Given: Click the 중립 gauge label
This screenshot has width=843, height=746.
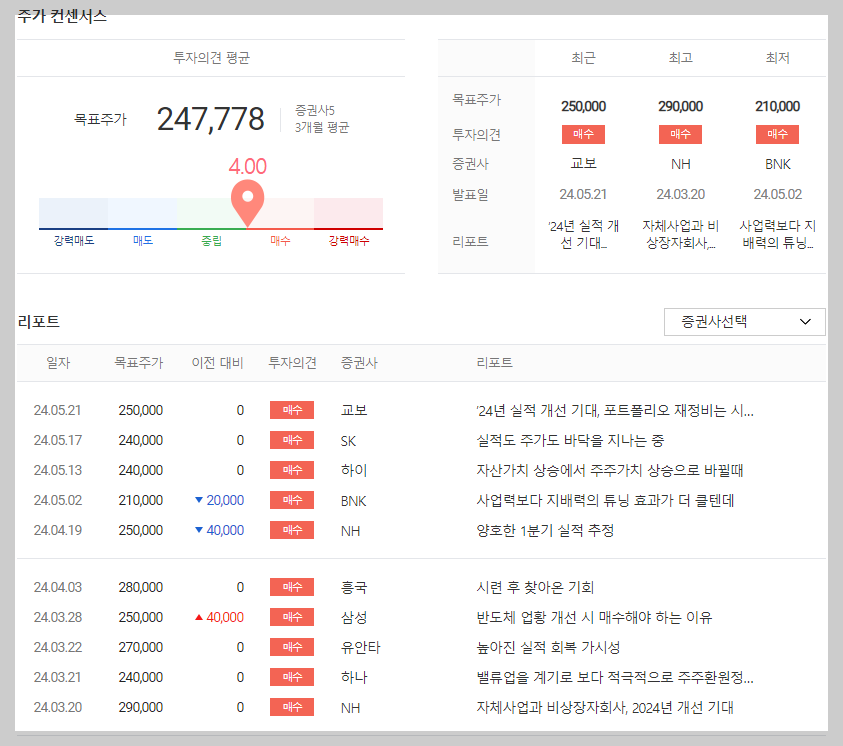Looking at the screenshot, I should pos(211,241).
